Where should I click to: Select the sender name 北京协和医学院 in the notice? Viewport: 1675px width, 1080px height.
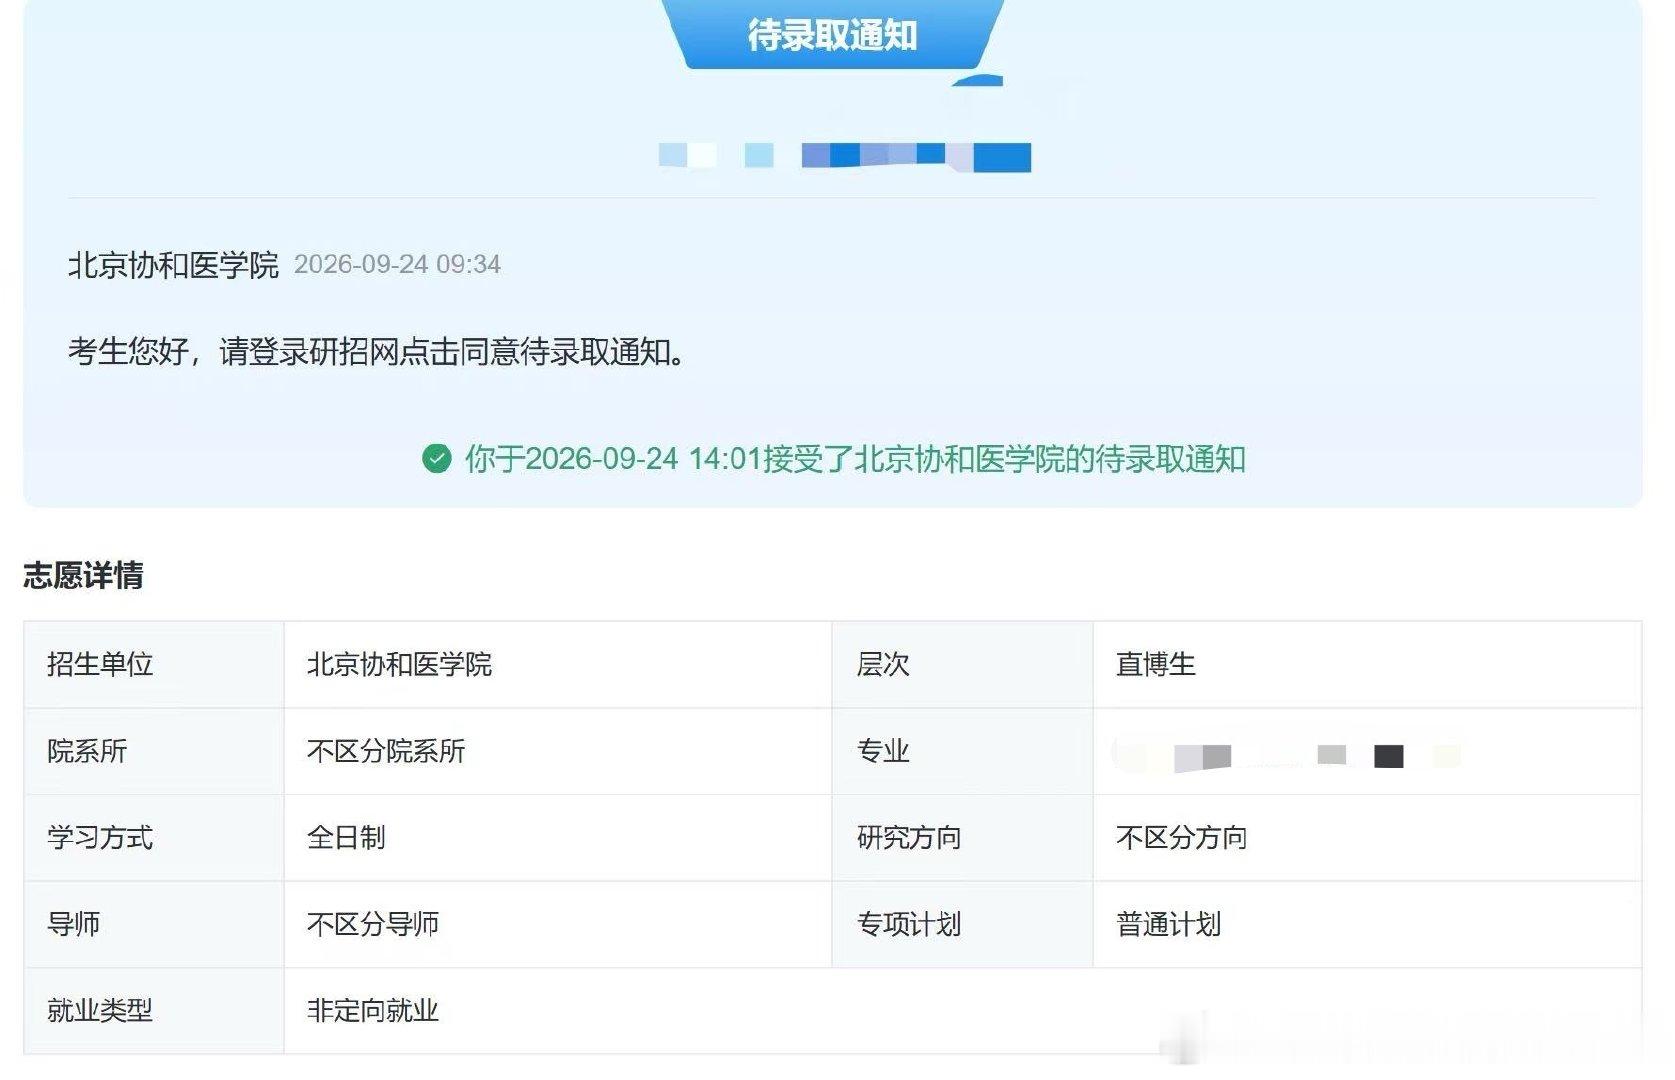pyautogui.click(x=173, y=265)
